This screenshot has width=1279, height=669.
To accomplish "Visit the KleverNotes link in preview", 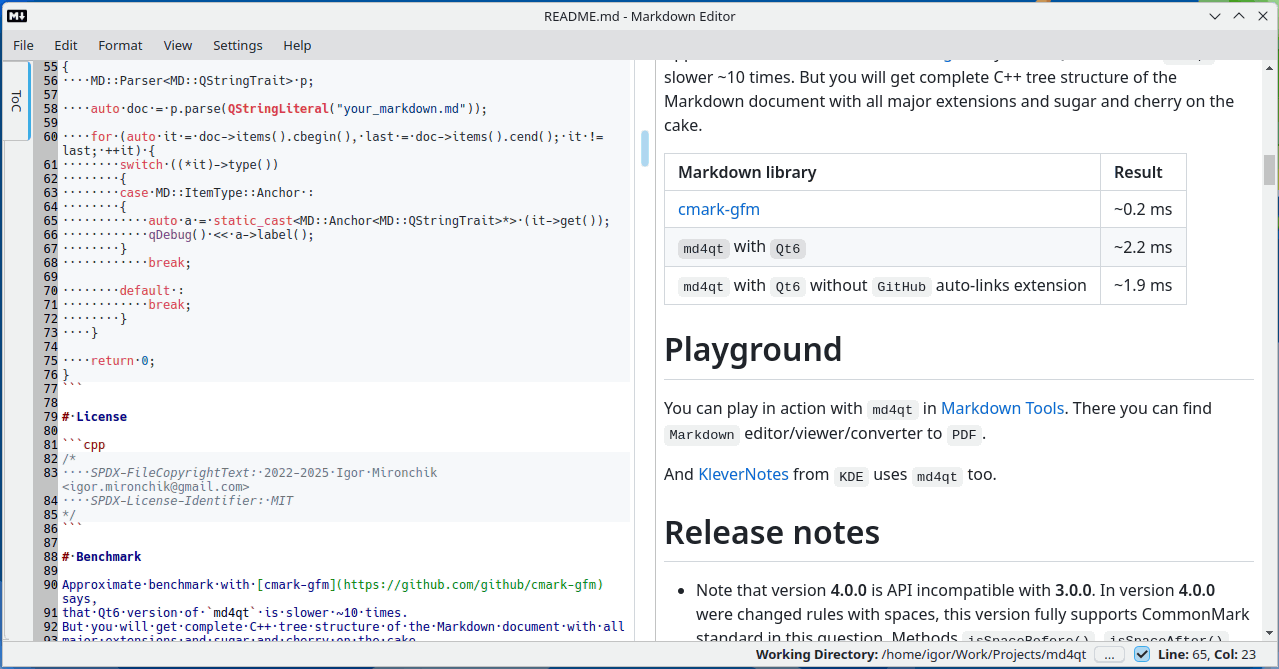I will (743, 474).
